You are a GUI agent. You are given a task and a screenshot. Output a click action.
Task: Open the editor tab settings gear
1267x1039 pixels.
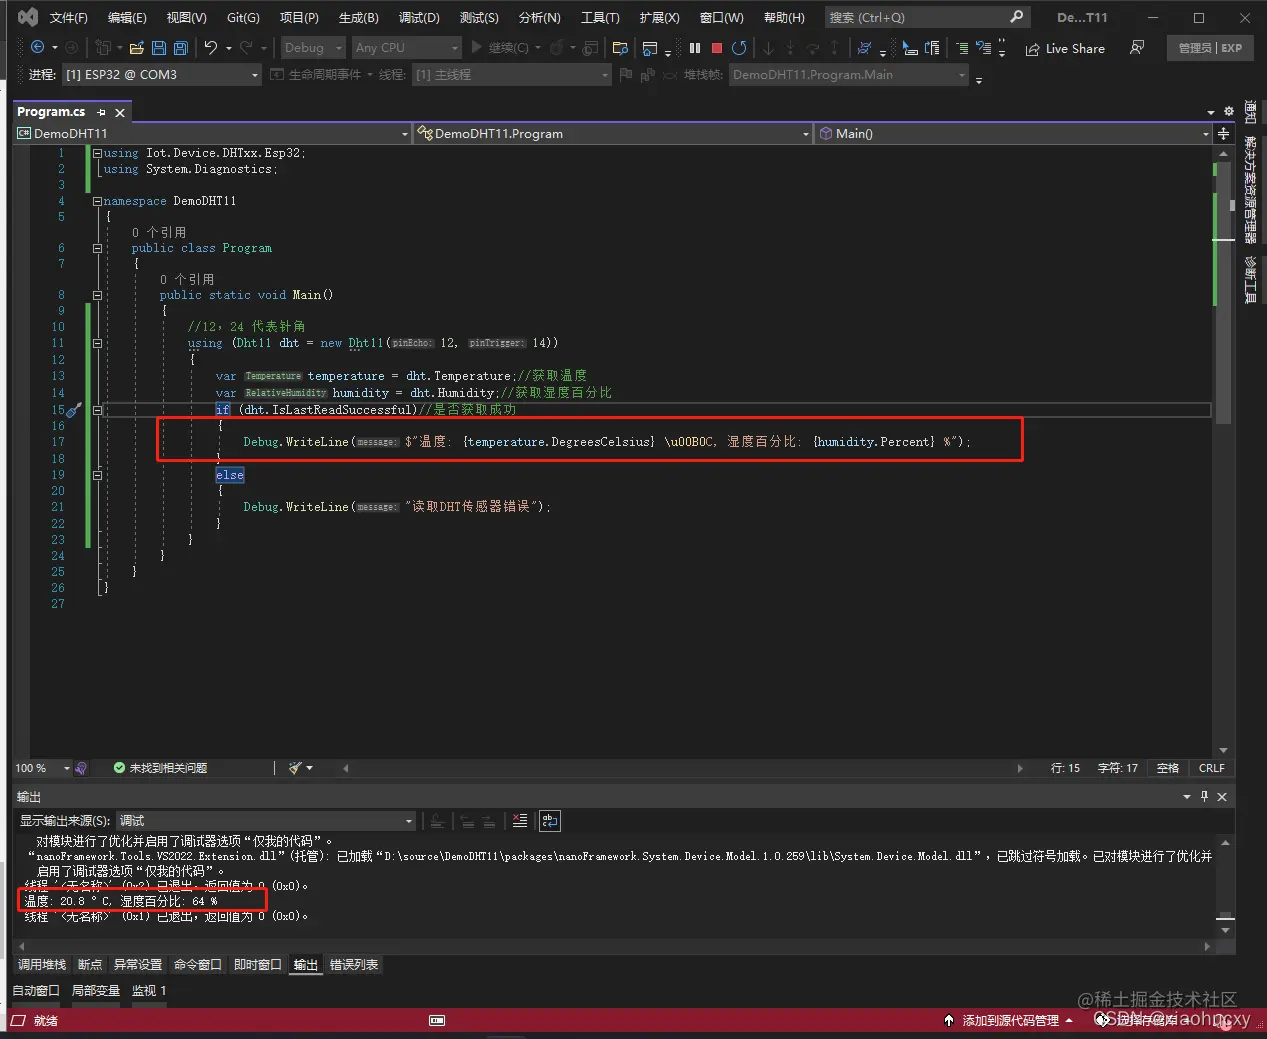[1229, 112]
